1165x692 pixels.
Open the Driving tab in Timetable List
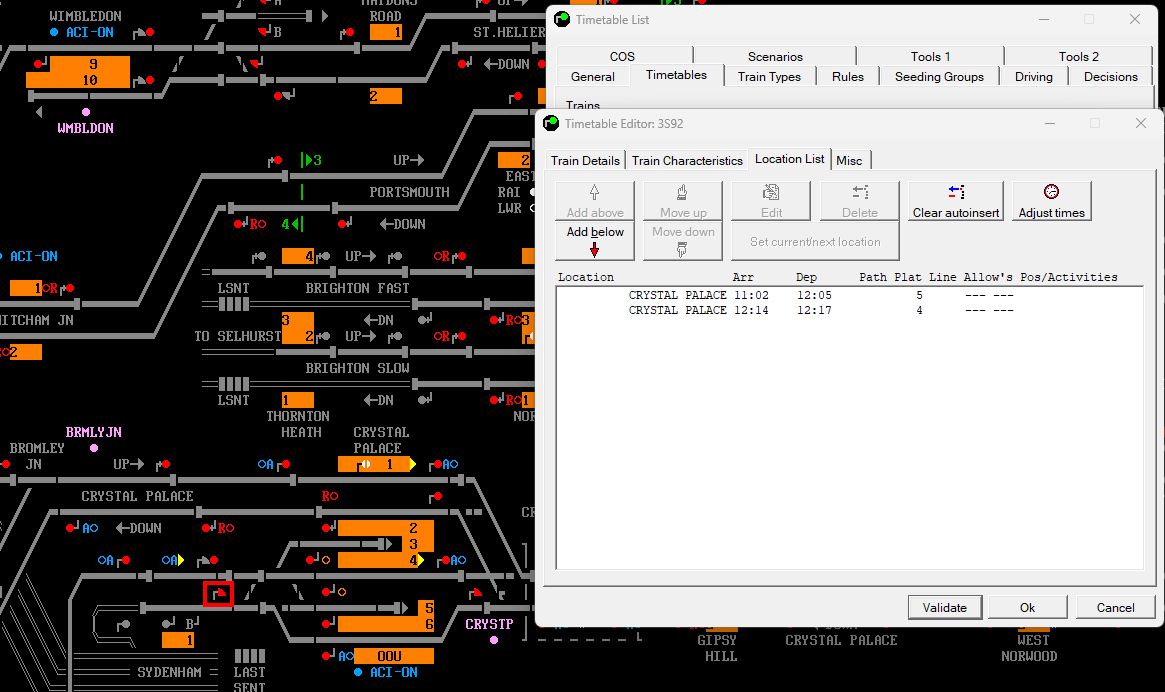pyautogui.click(x=1033, y=77)
